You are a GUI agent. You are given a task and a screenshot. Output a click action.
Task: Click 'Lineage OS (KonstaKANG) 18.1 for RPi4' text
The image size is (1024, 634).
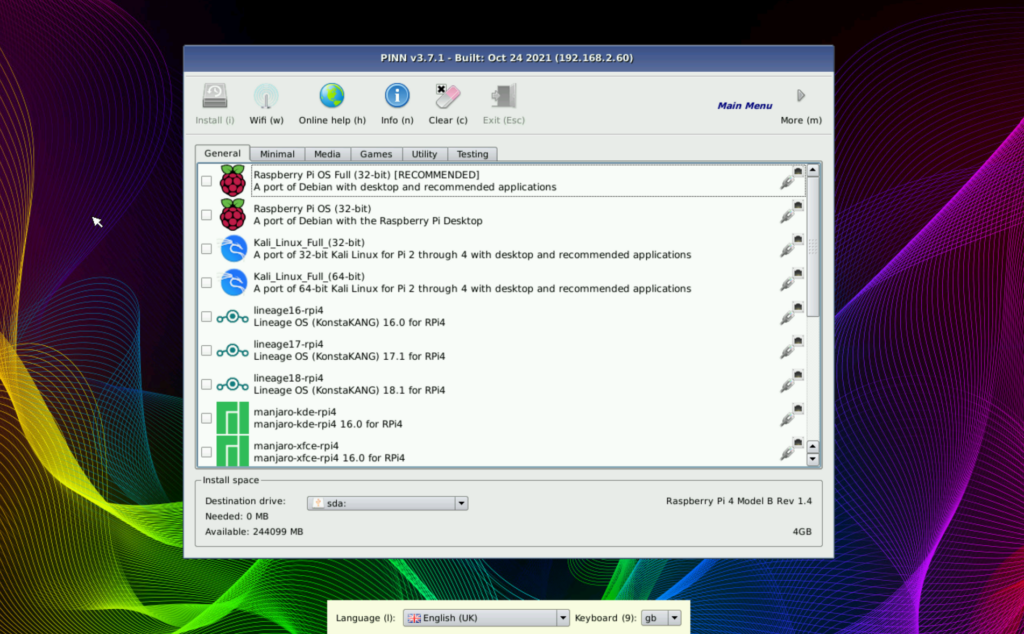[x=349, y=390]
